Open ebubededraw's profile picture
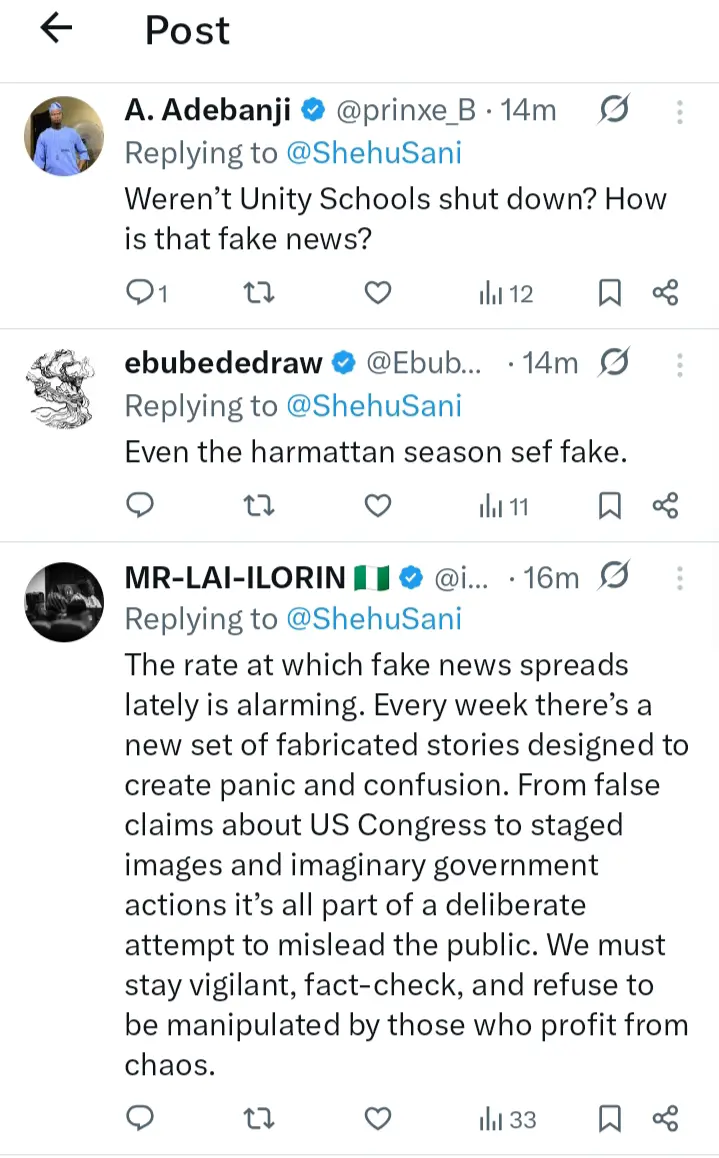Viewport: 719px width, 1158px height. tap(63, 388)
